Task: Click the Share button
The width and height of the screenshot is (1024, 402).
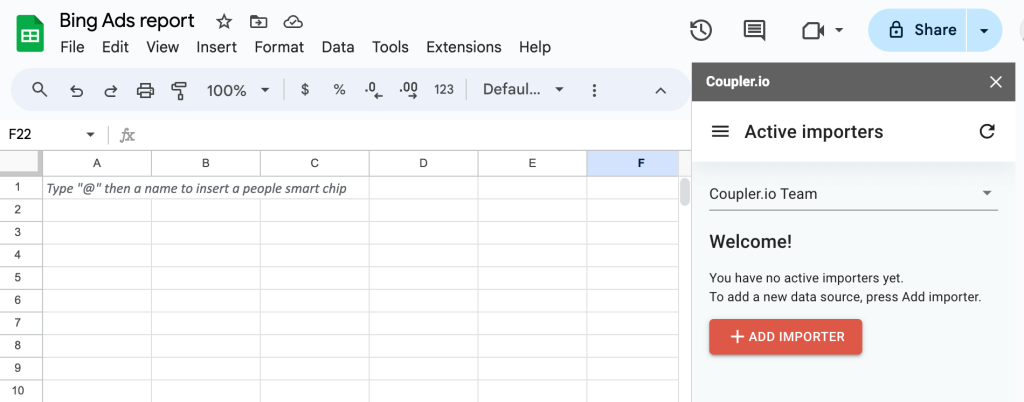Action: tap(918, 30)
